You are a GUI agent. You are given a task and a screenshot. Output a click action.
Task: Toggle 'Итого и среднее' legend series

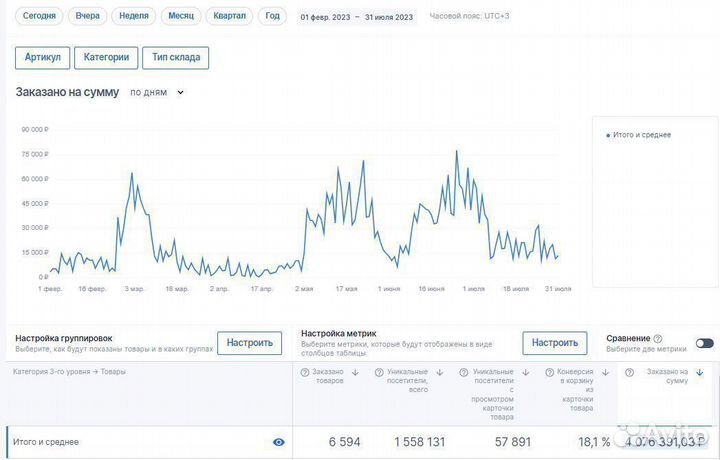[x=640, y=135]
